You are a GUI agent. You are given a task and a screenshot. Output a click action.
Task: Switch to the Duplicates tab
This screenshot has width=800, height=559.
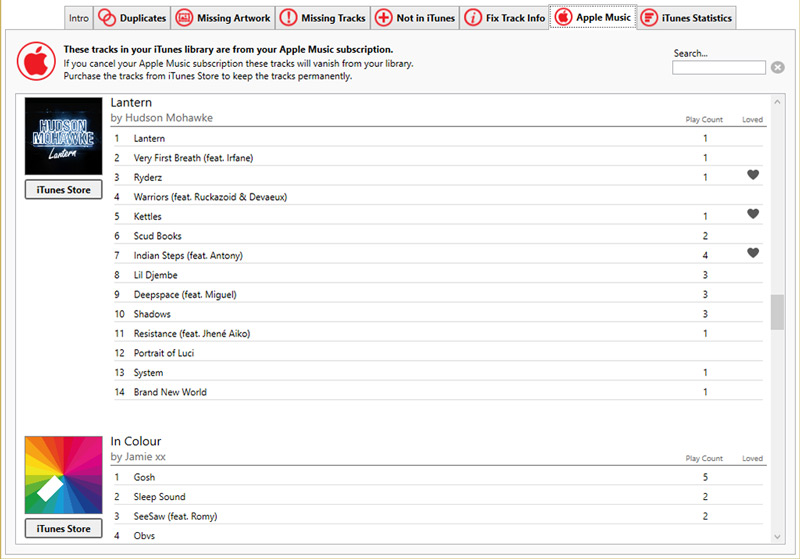click(x=132, y=18)
